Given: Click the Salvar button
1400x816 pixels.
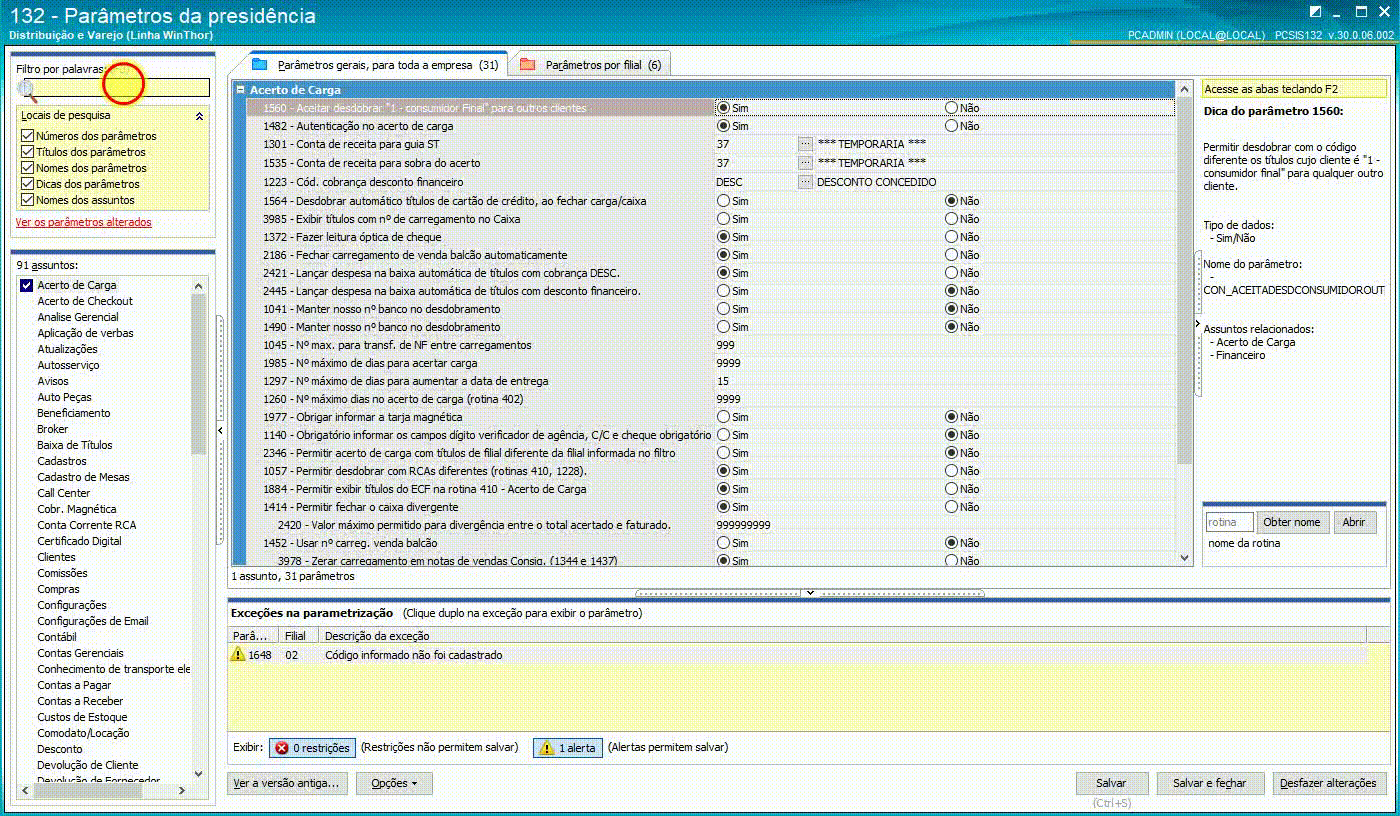Looking at the screenshot, I should coord(1111,783).
